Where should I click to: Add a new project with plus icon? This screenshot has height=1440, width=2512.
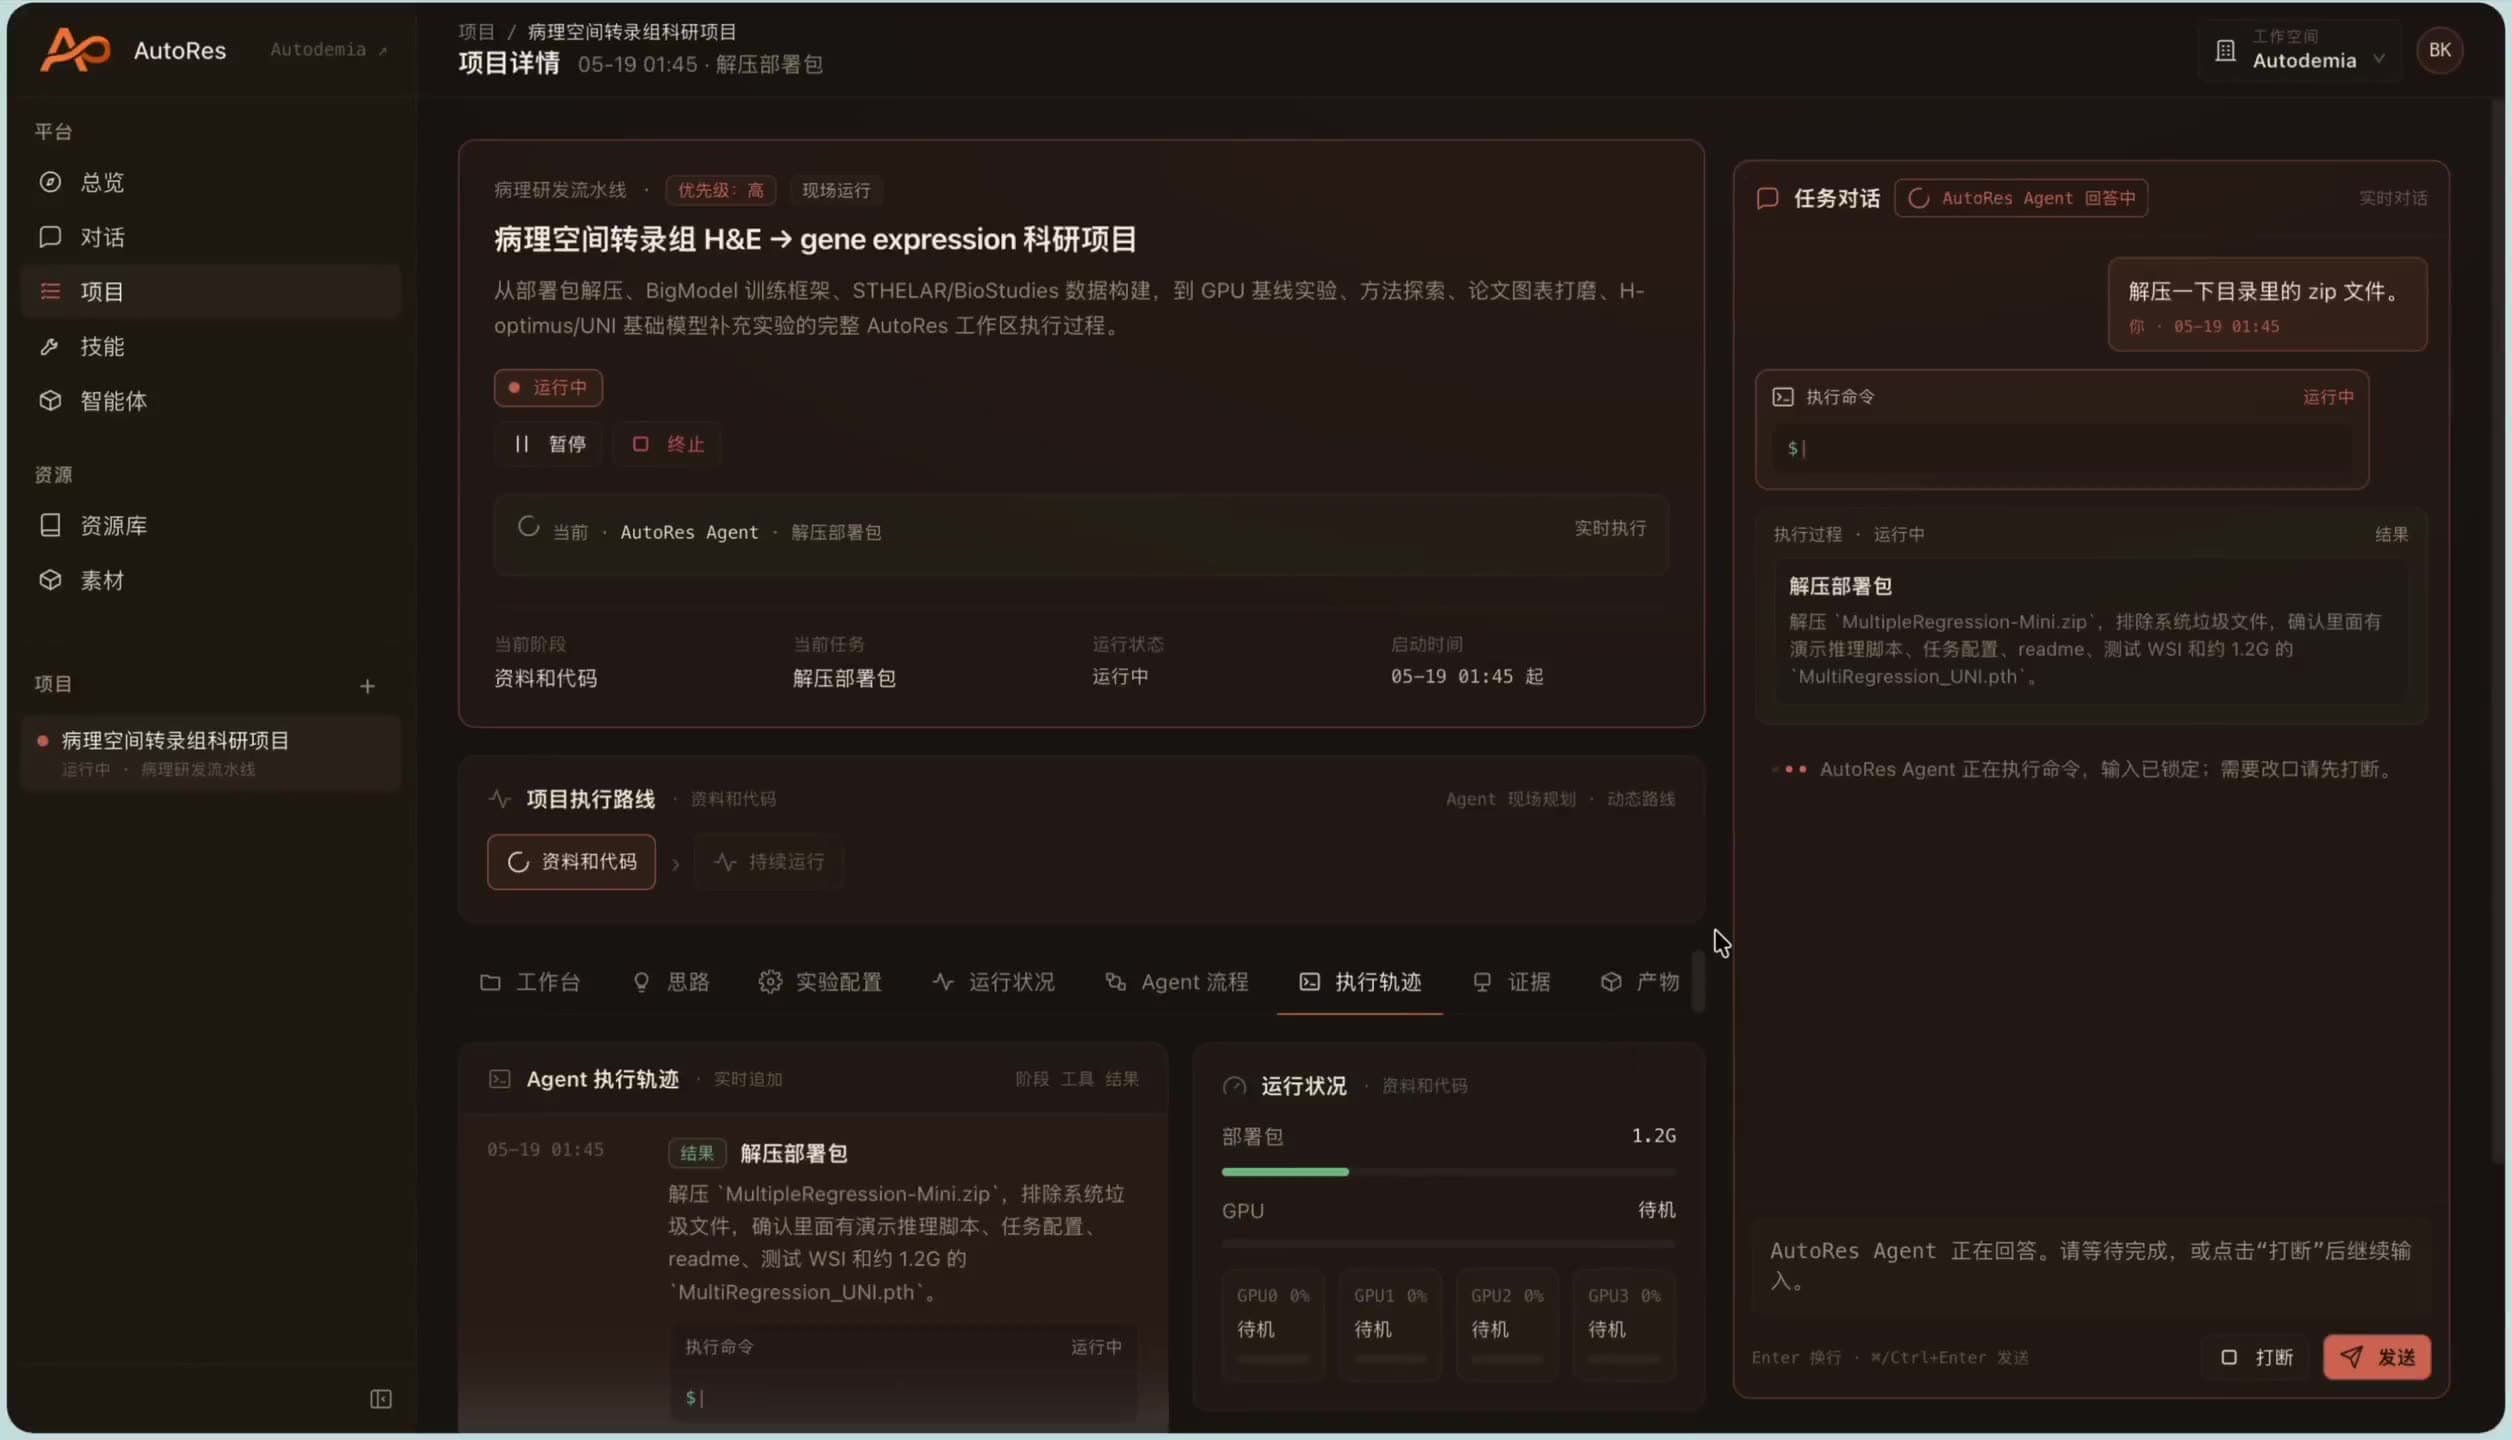click(367, 686)
